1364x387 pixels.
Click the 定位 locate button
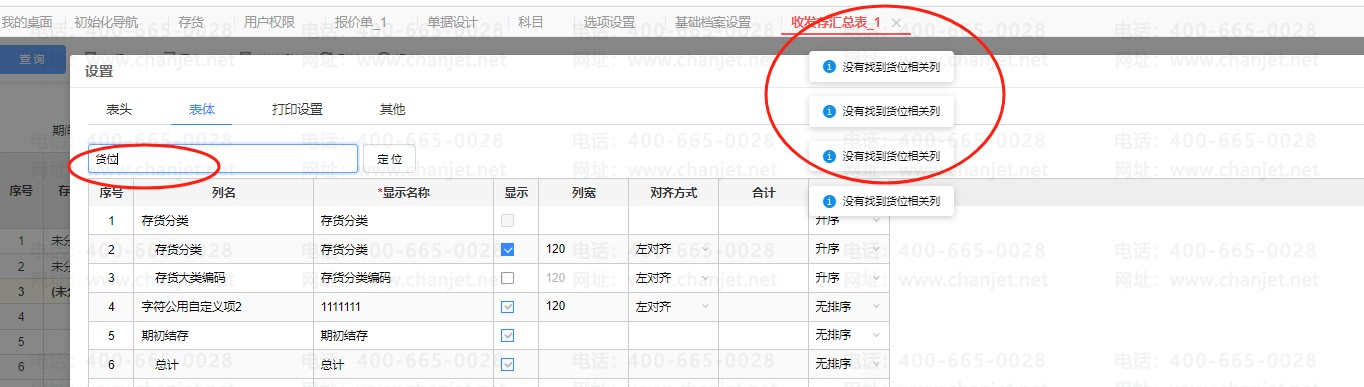click(390, 159)
